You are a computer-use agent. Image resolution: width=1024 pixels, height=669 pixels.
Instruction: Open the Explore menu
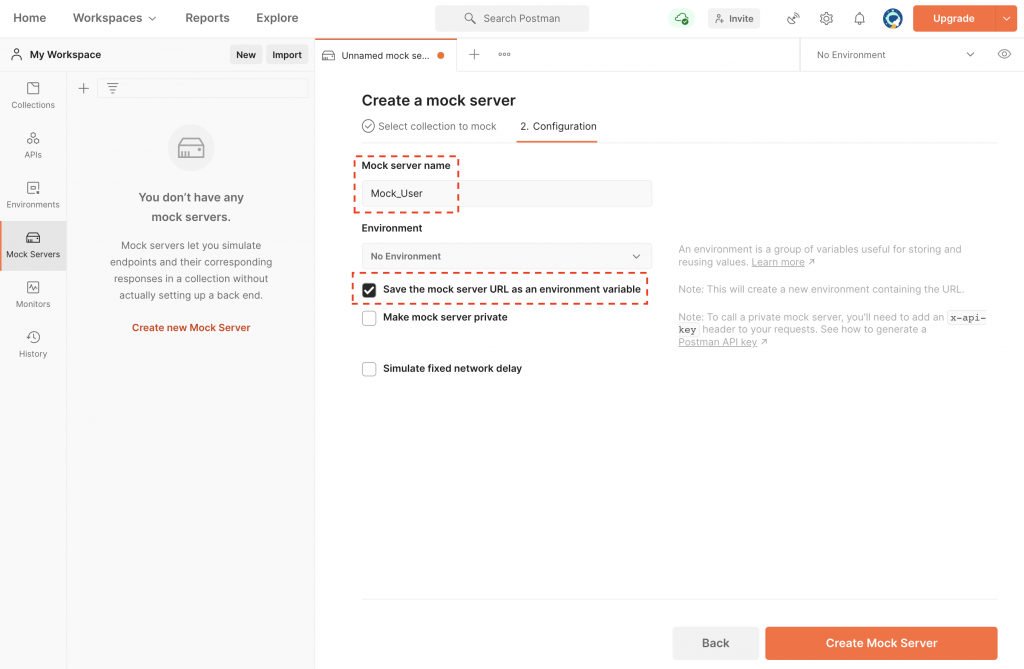click(x=277, y=18)
